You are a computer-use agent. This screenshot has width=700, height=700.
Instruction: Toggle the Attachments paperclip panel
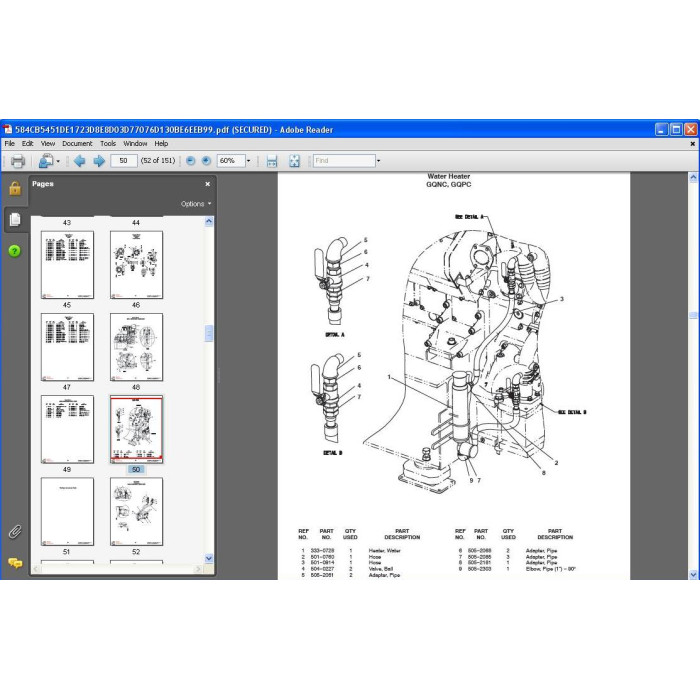(x=15, y=532)
